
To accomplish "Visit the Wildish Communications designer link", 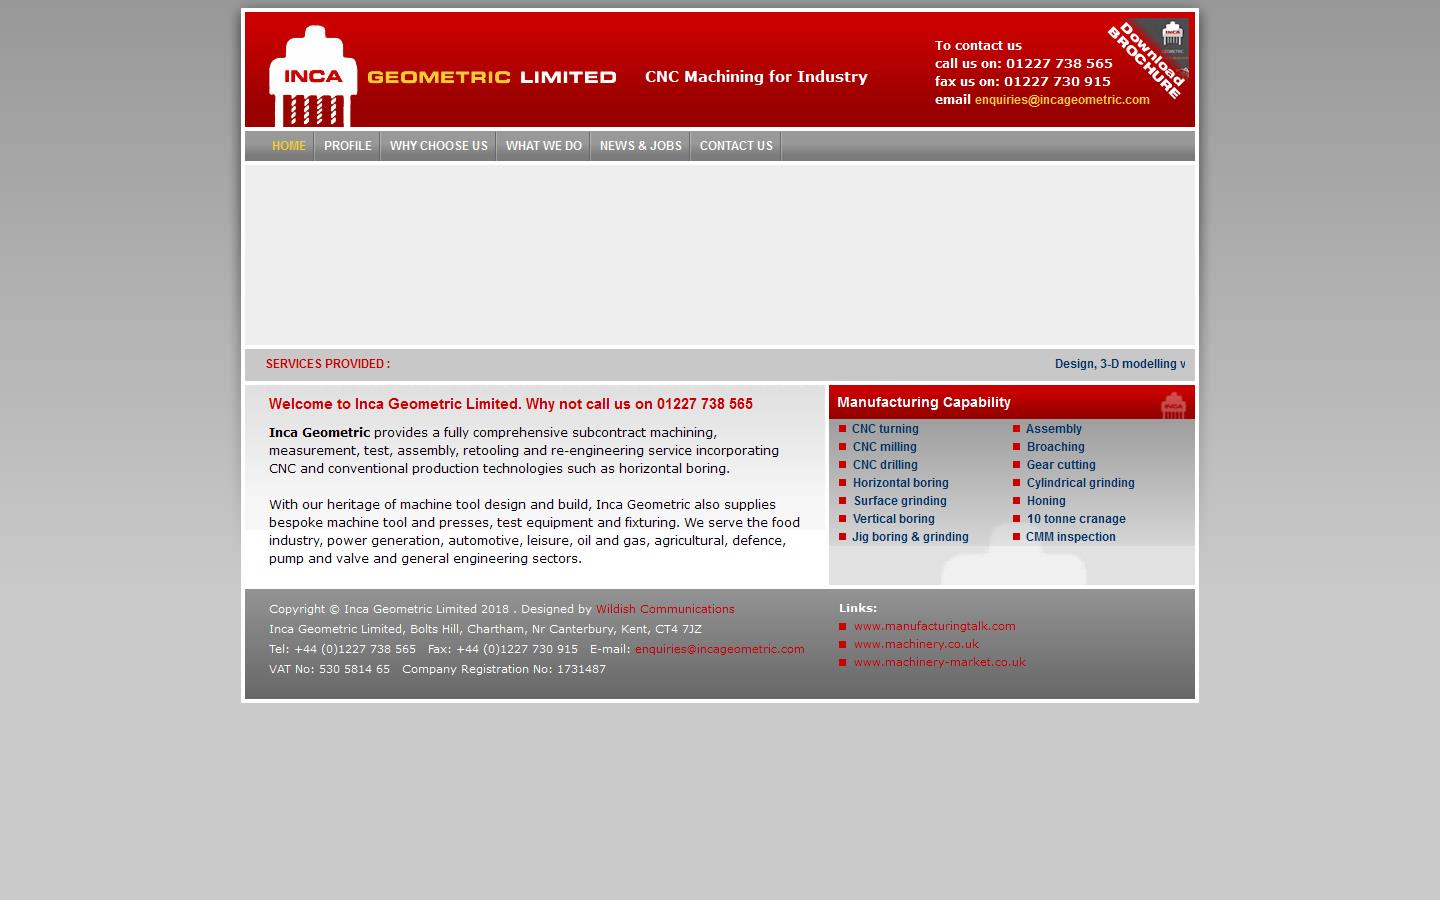I will click(x=665, y=609).
